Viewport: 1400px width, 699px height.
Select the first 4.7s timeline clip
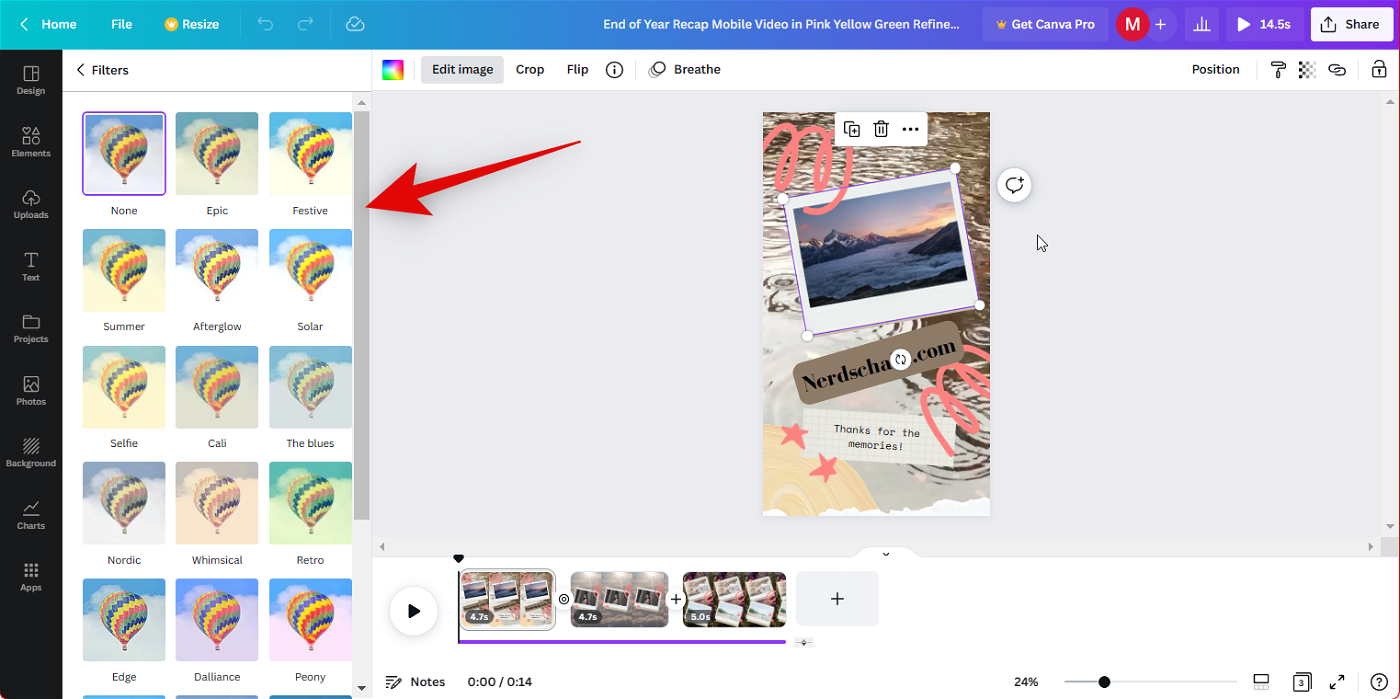[x=507, y=600]
